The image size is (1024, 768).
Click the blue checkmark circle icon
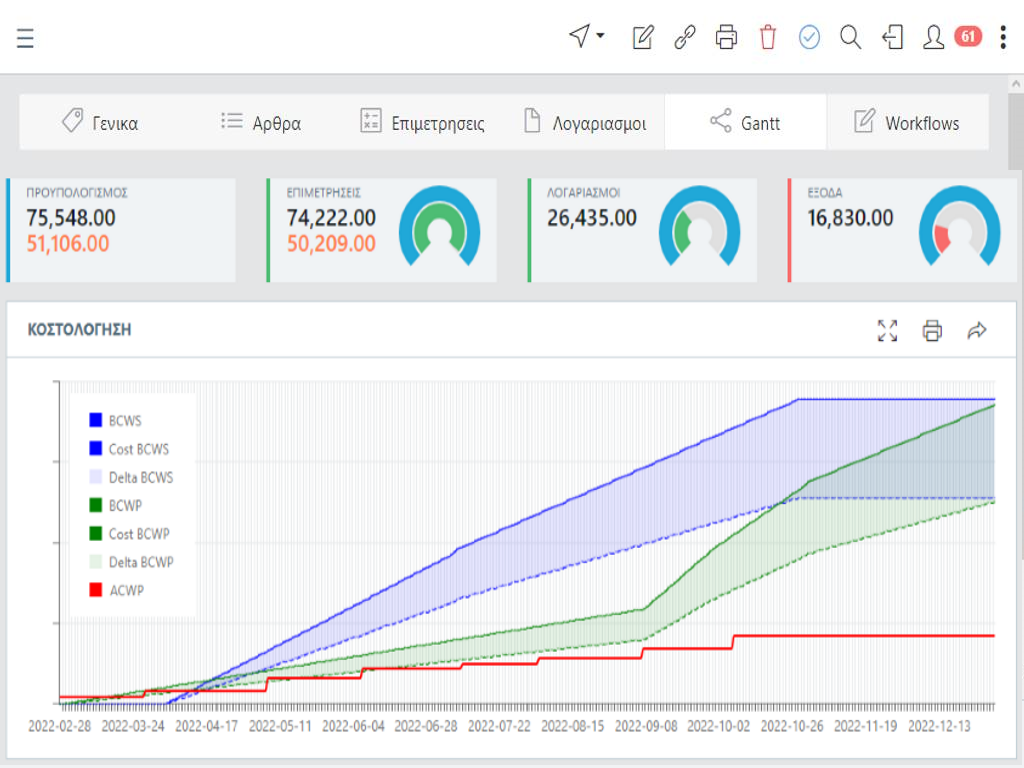tap(809, 38)
